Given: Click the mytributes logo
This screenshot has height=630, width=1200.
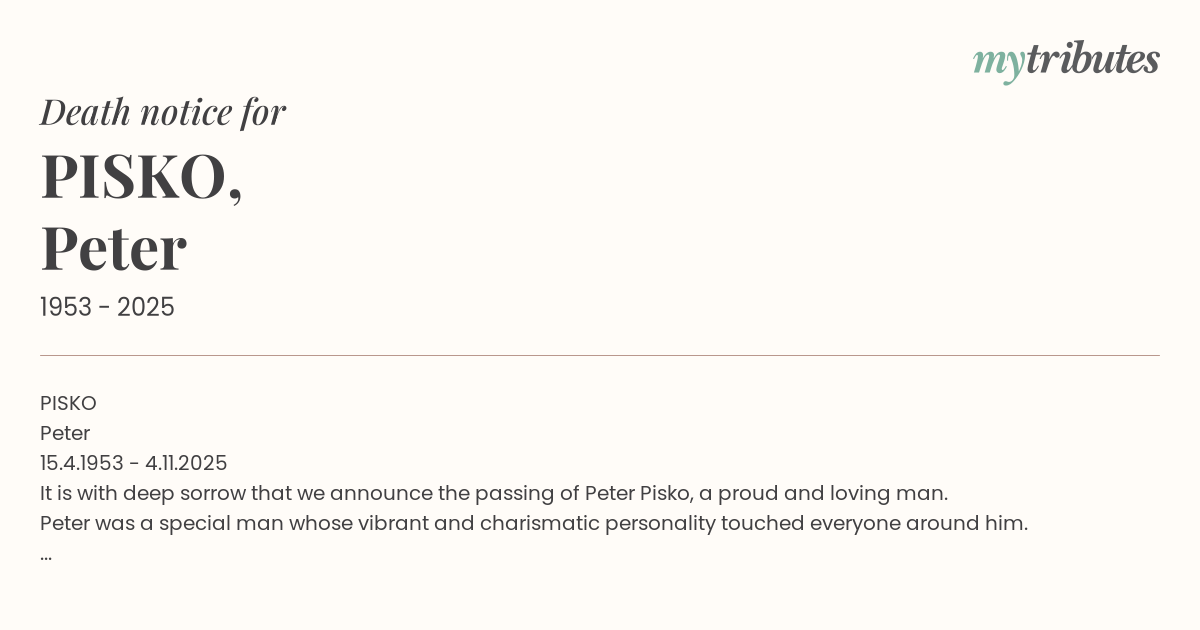Looking at the screenshot, I should point(1066,60).
